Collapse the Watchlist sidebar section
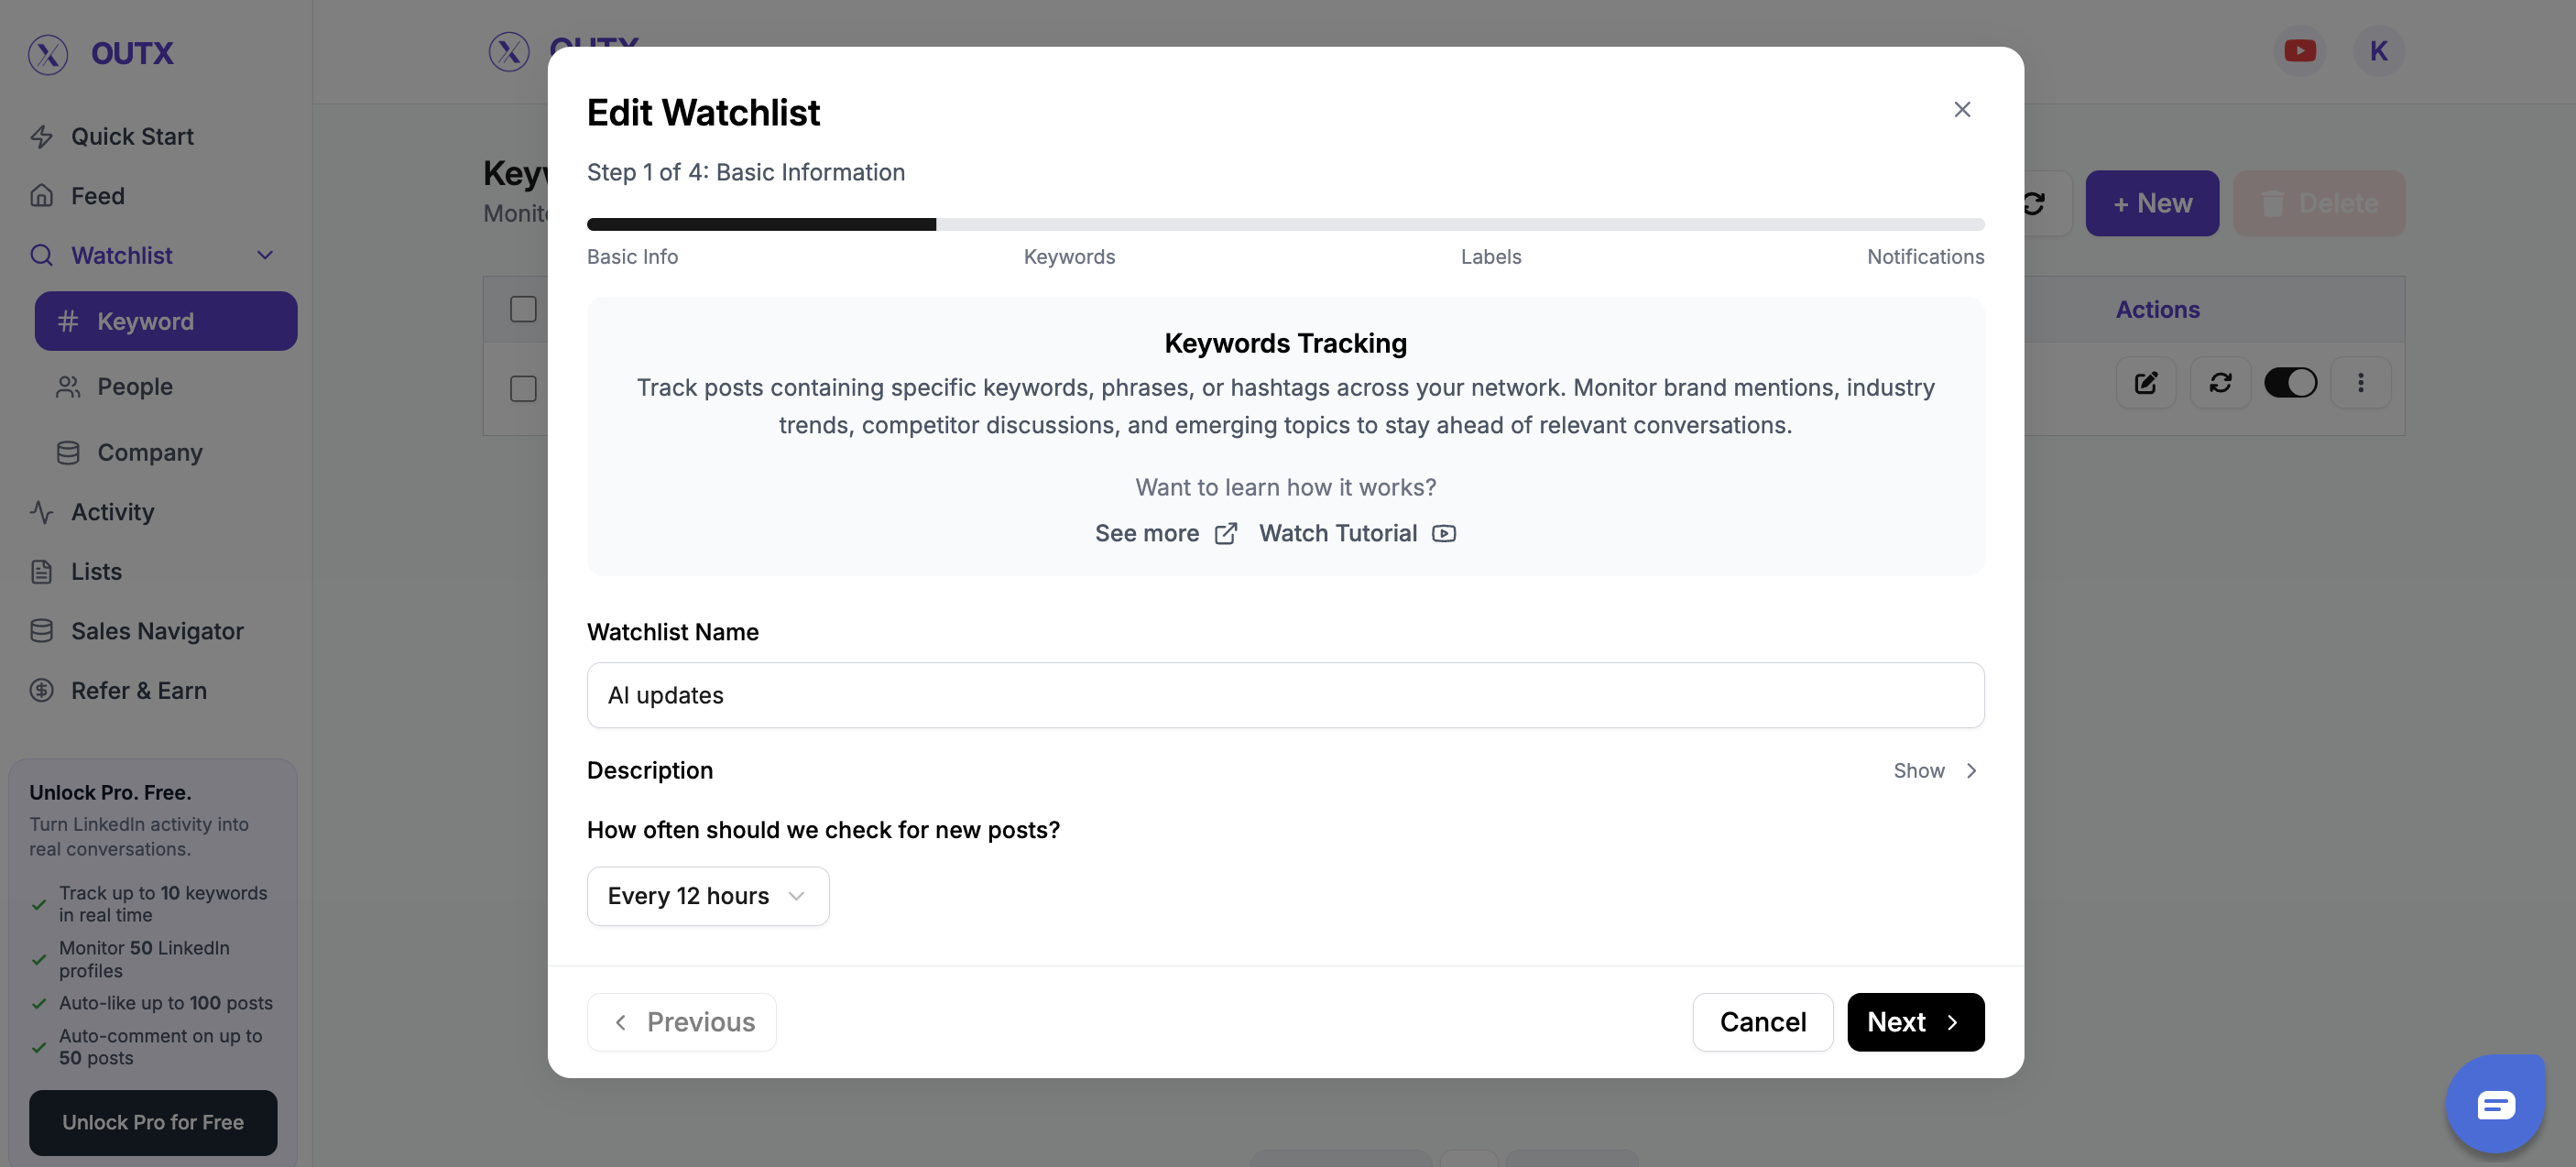This screenshot has width=2576, height=1167. click(264, 255)
